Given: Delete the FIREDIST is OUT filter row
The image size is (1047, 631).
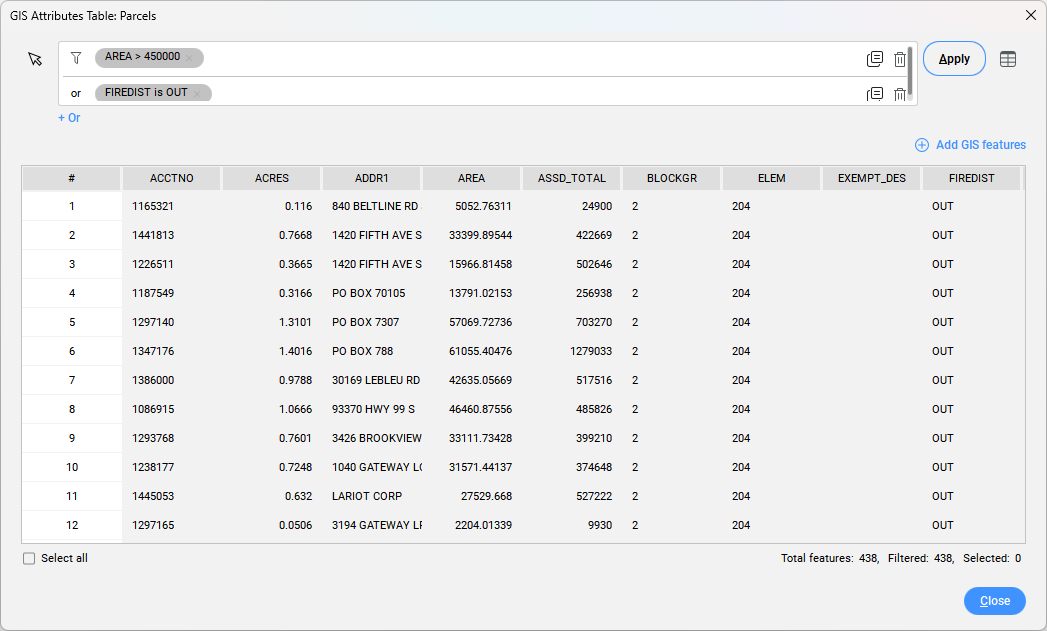Looking at the screenshot, I should click(900, 94).
